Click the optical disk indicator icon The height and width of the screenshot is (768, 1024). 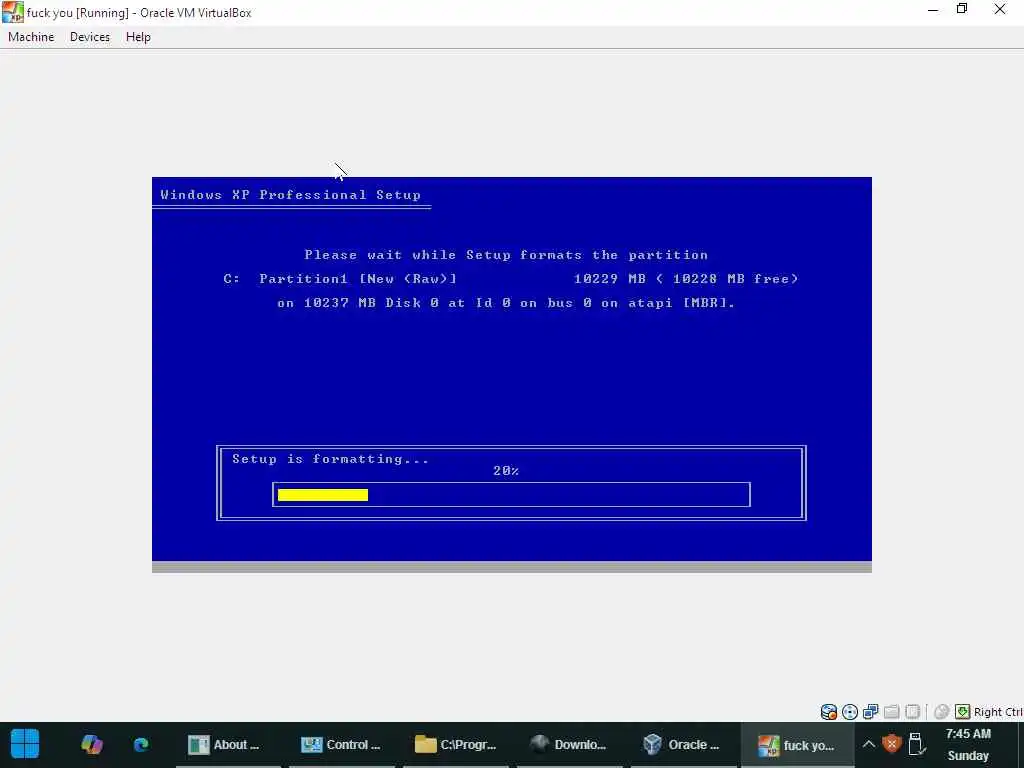tap(850, 712)
